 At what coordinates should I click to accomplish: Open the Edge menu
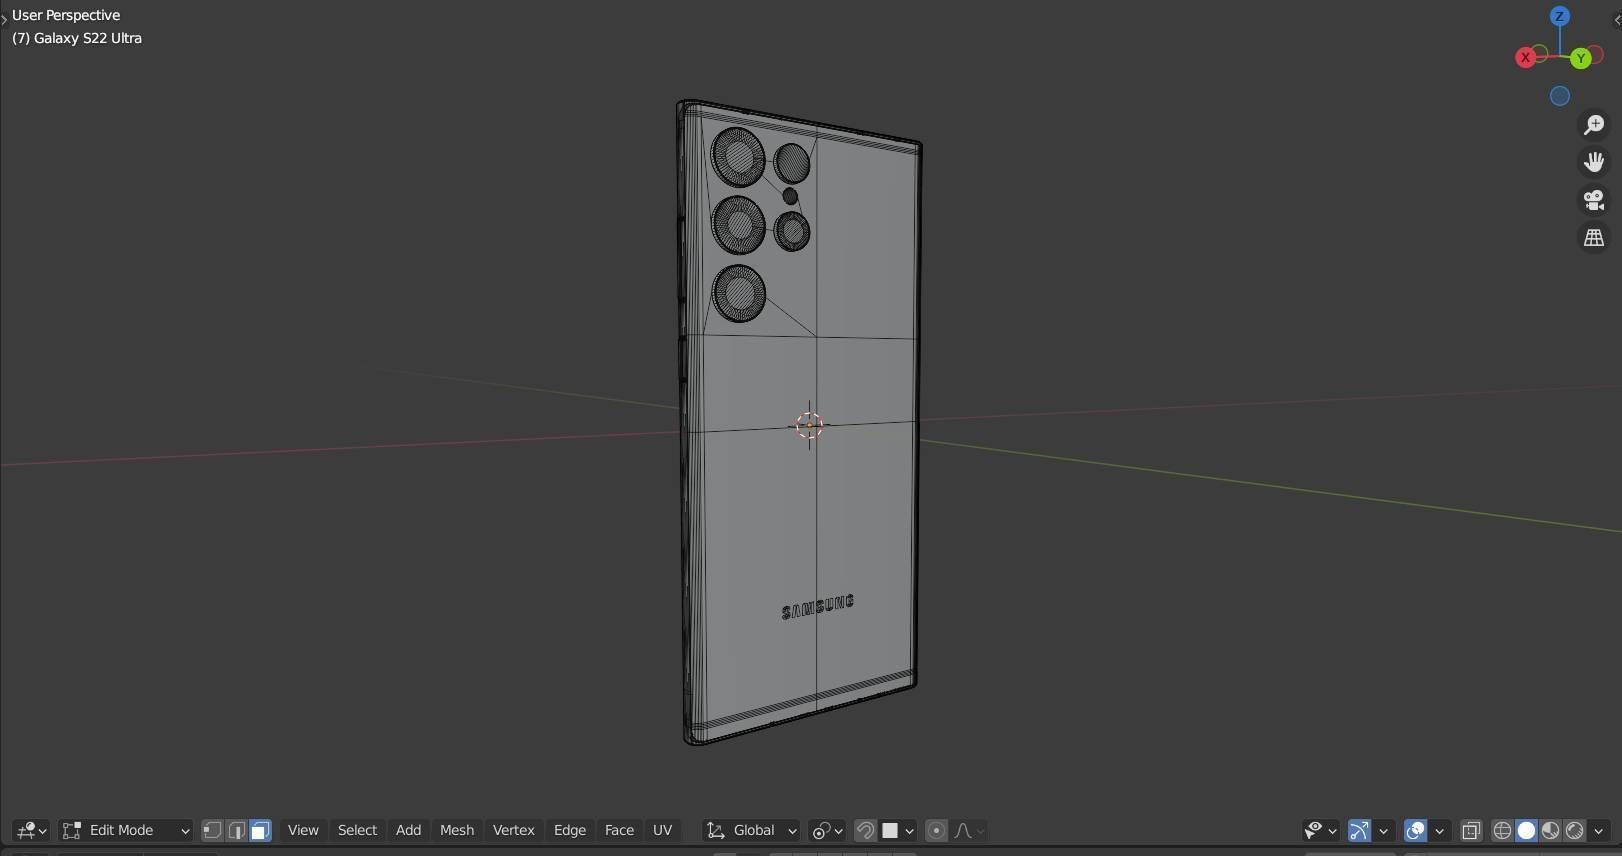570,830
